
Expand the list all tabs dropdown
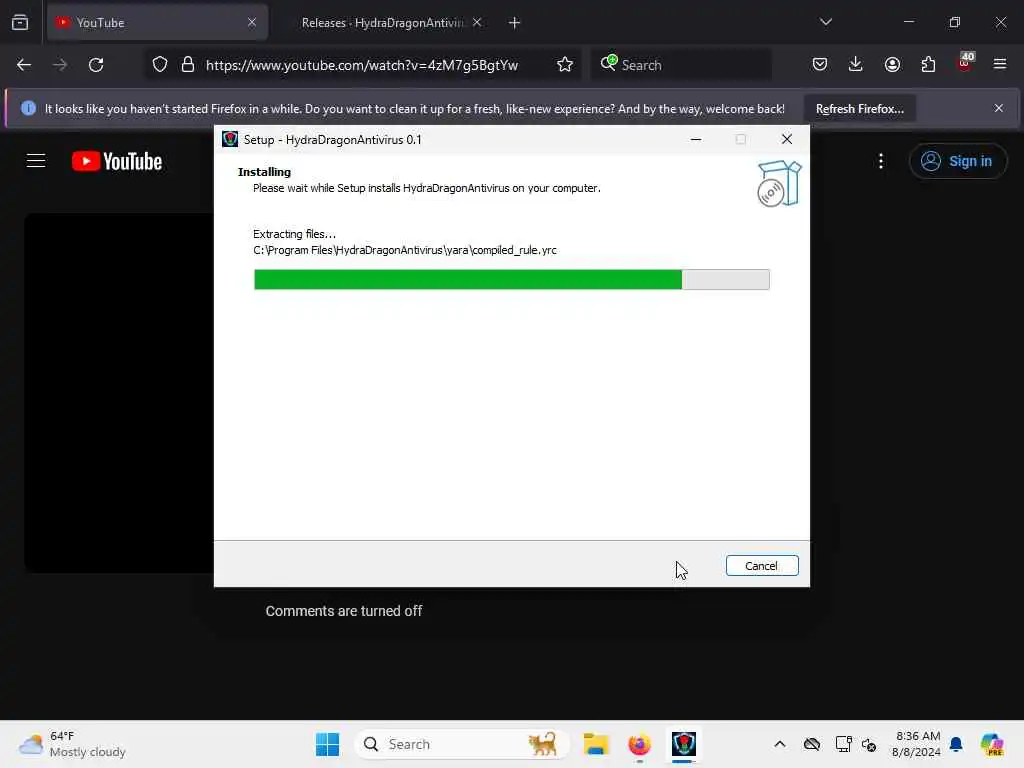(825, 22)
